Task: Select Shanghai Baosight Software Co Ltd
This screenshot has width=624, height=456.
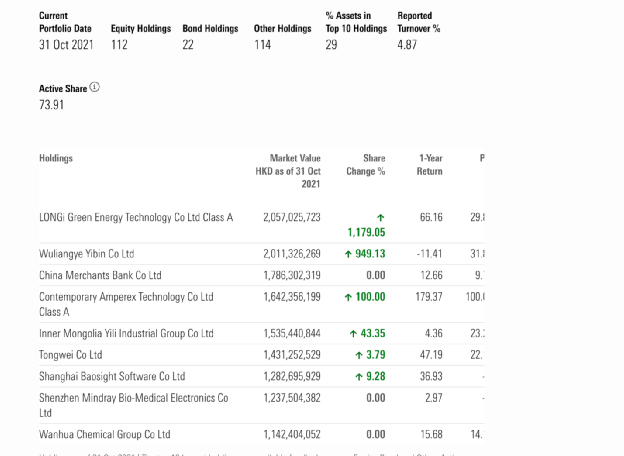Action: coord(112,377)
